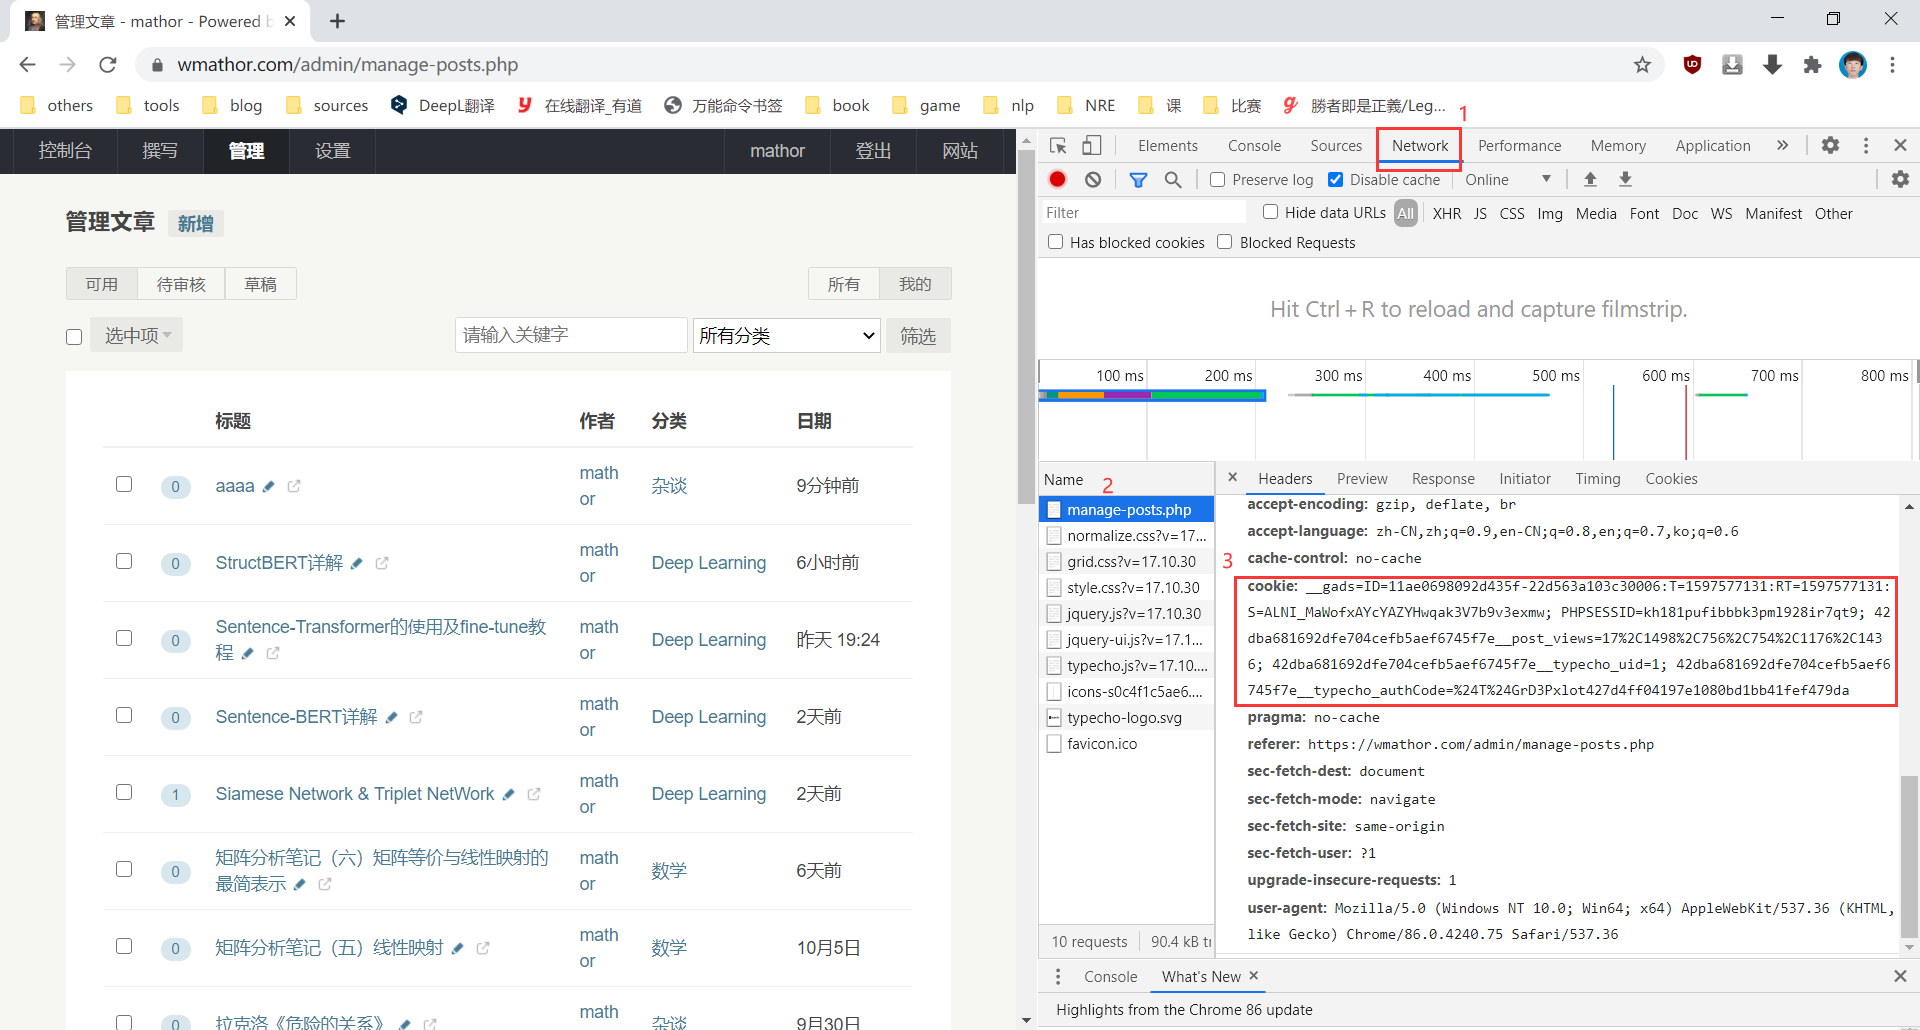This screenshot has height=1030, width=1920.
Task: Click the 新增 button to add a post
Action: 196,223
